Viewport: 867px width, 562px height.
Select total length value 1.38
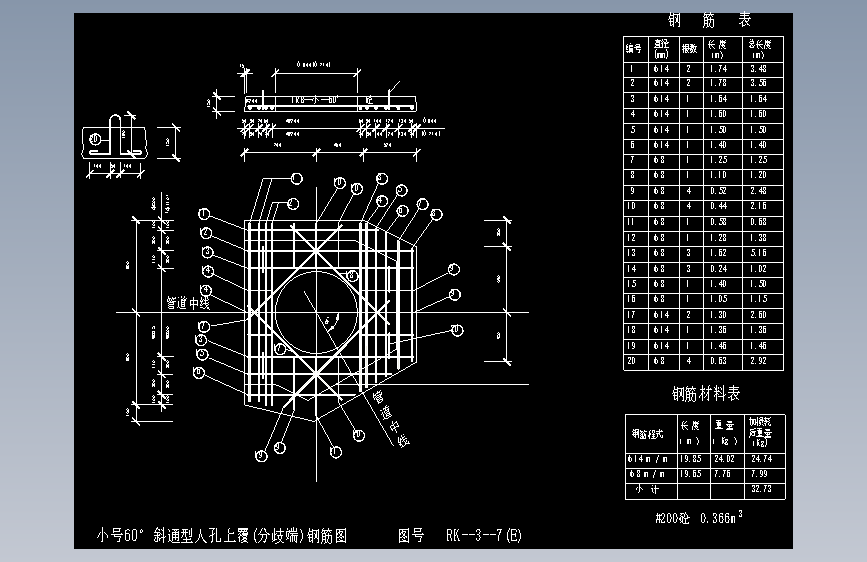coord(758,238)
